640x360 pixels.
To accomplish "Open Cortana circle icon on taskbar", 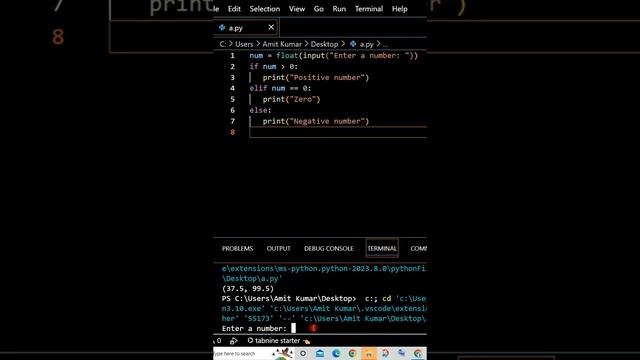I will [x=303, y=353].
